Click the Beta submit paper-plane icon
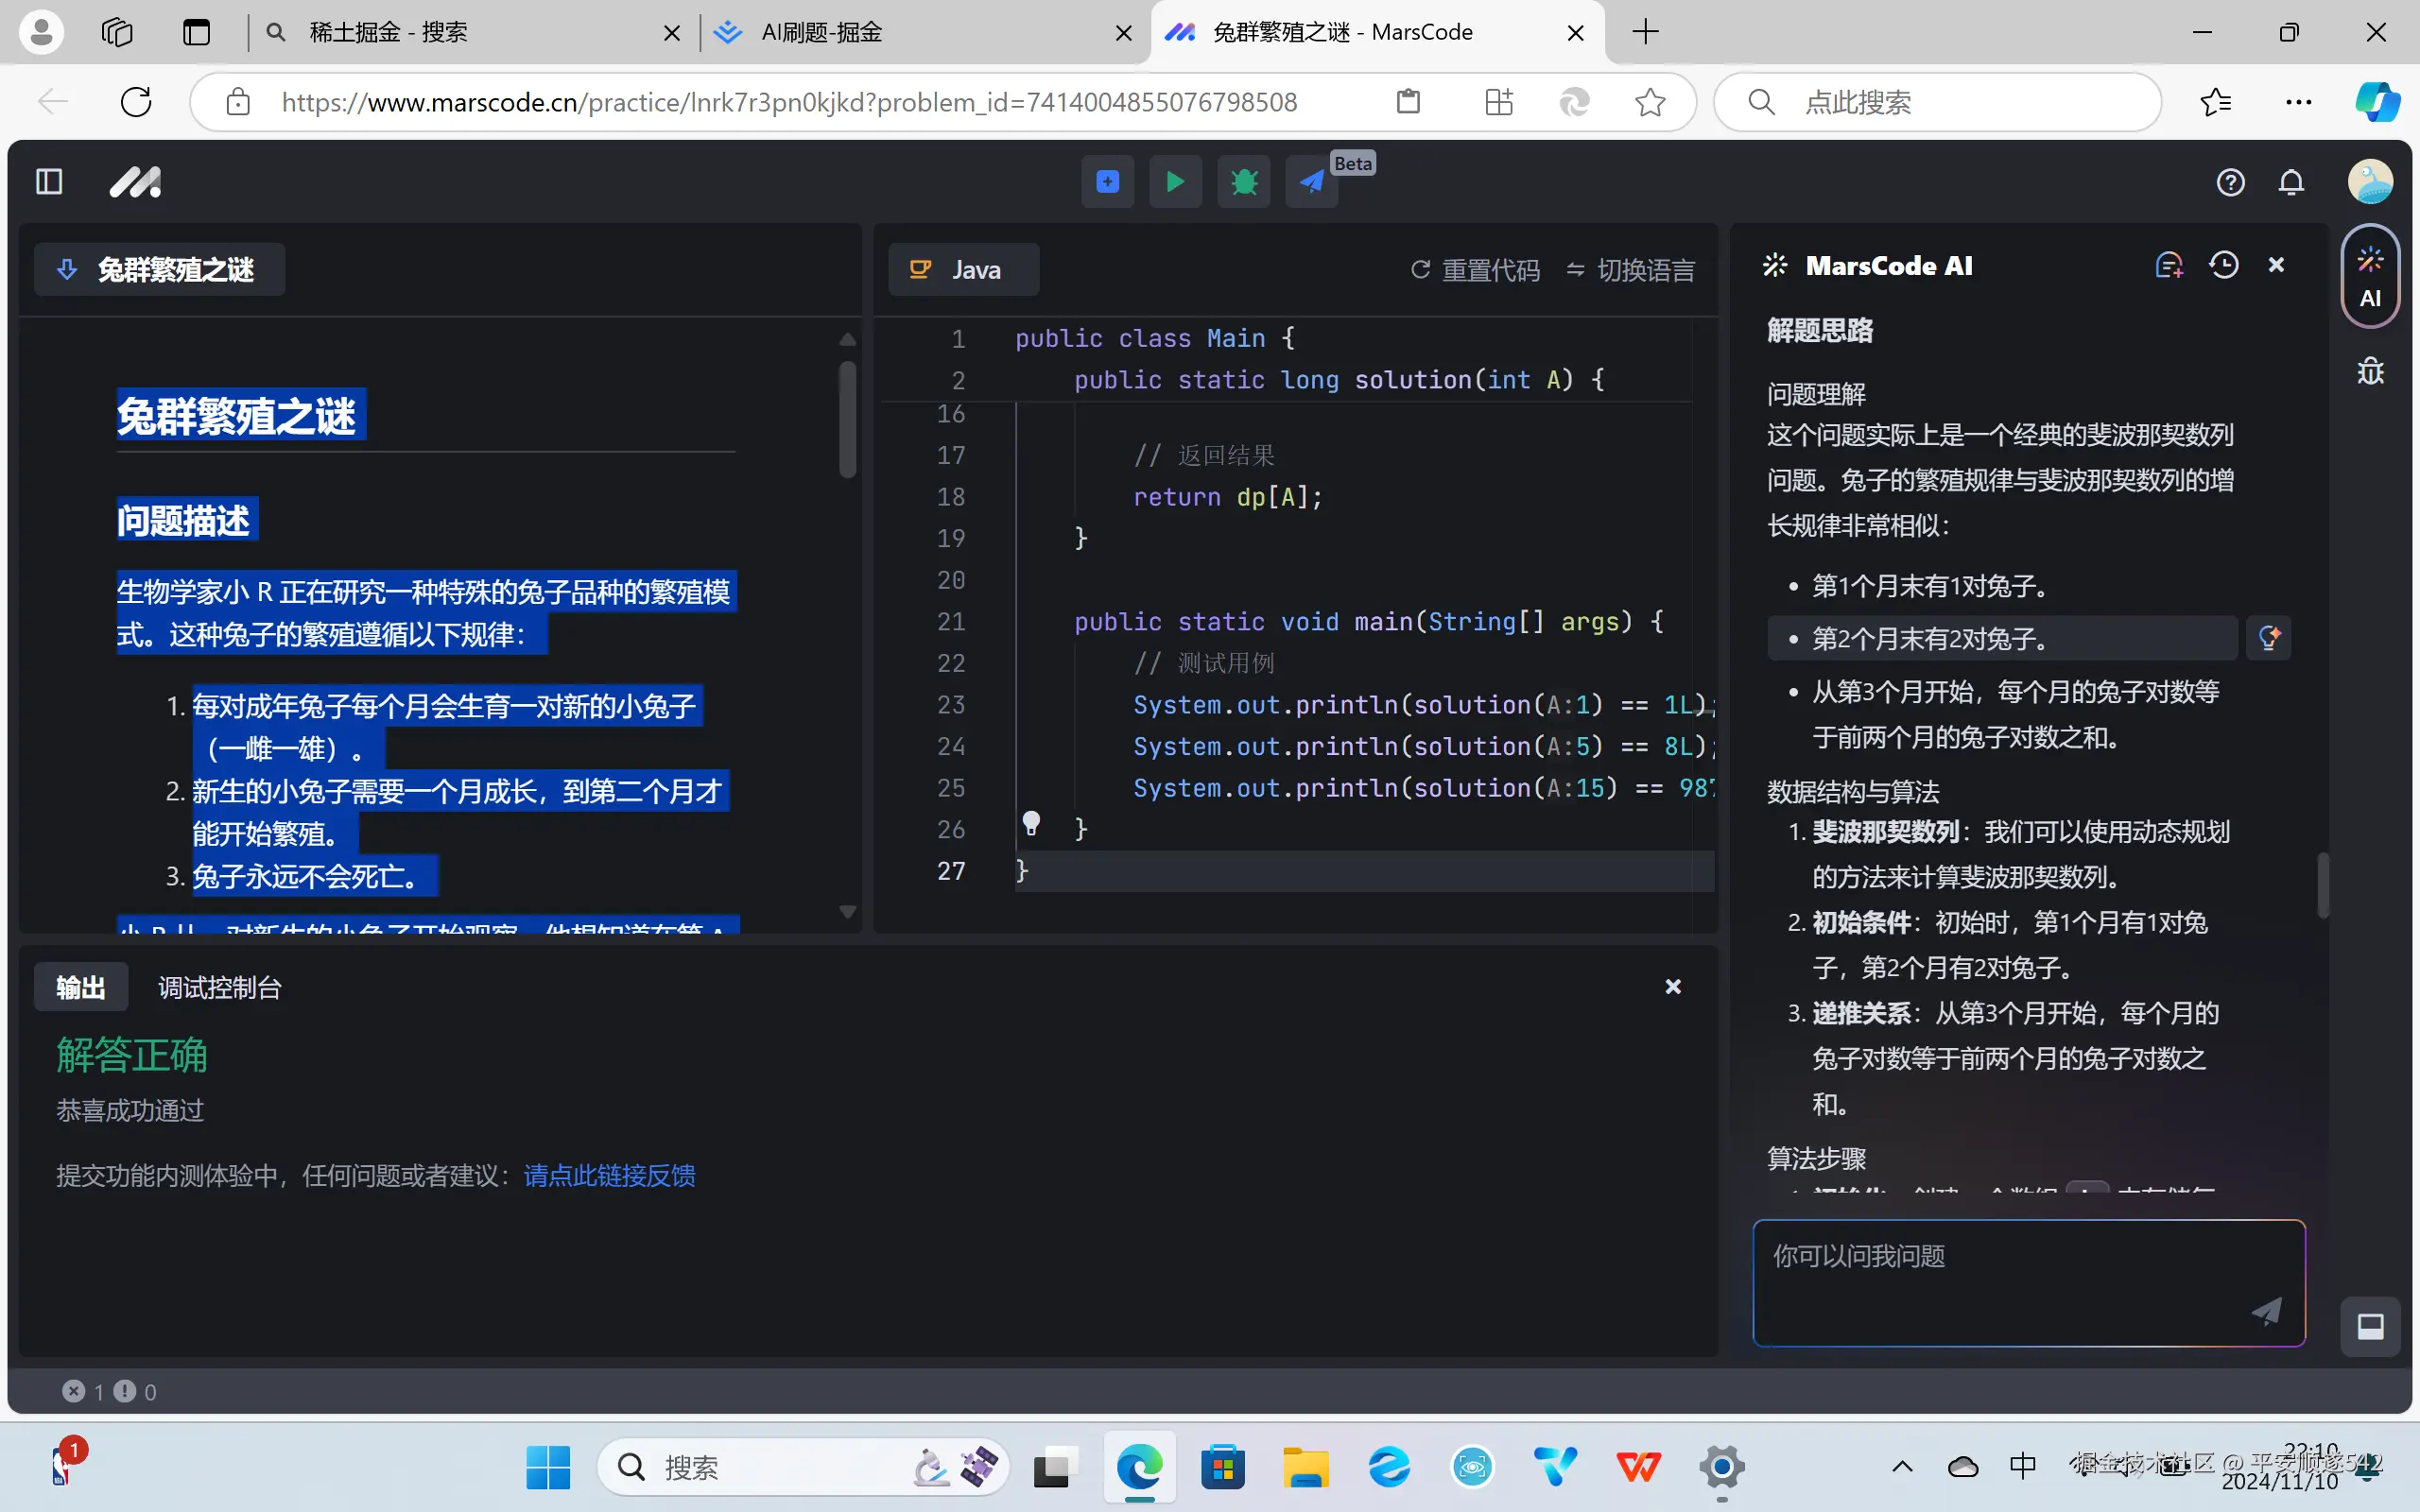The height and width of the screenshot is (1512, 2420). coord(1311,182)
